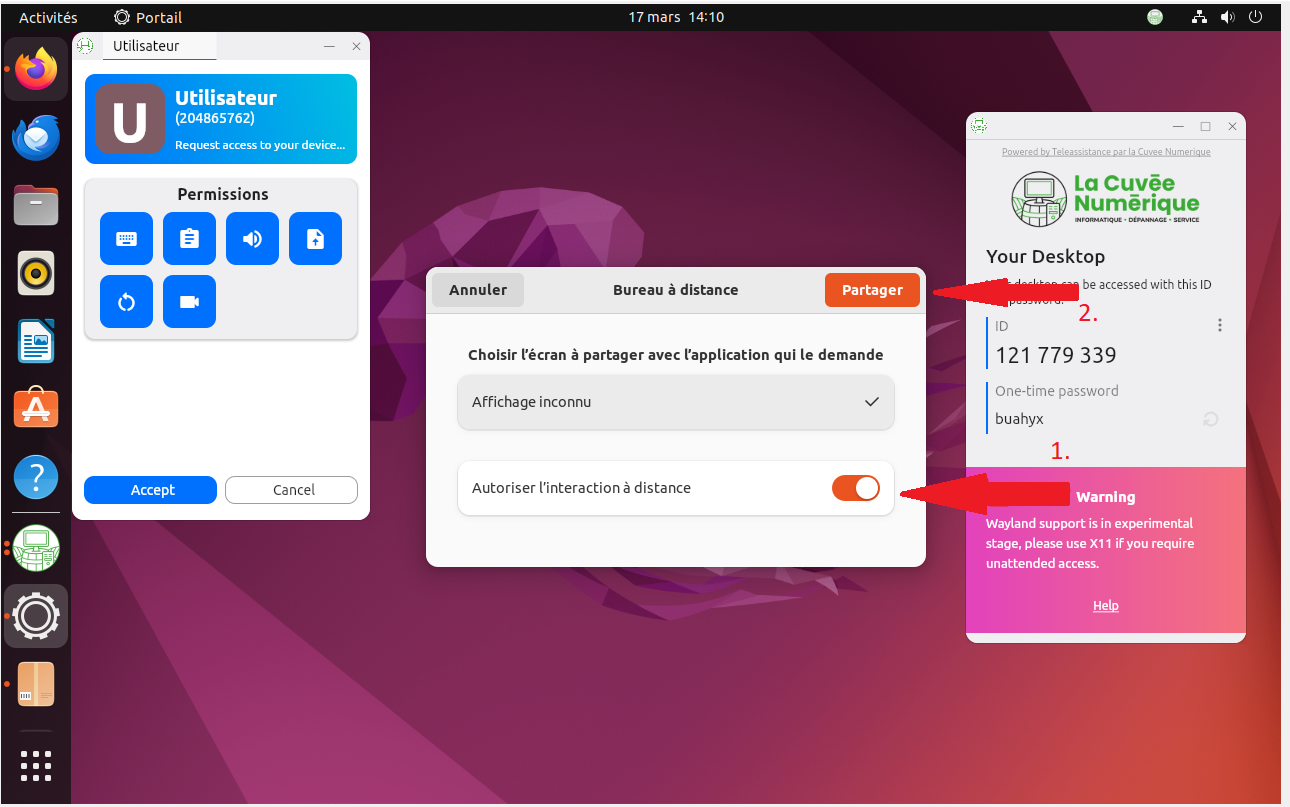The image size is (1290, 807).
Task: Accept the Utilisateur connection request
Action: click(152, 490)
